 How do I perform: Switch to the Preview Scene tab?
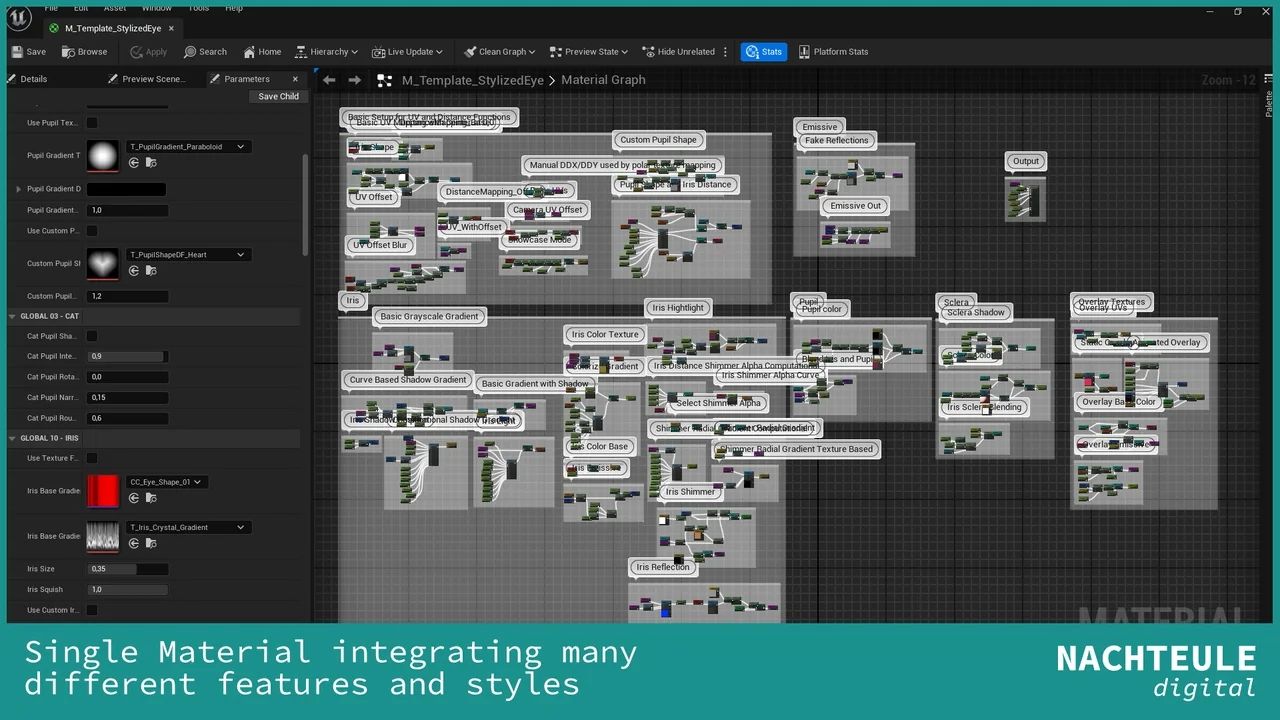[153, 79]
